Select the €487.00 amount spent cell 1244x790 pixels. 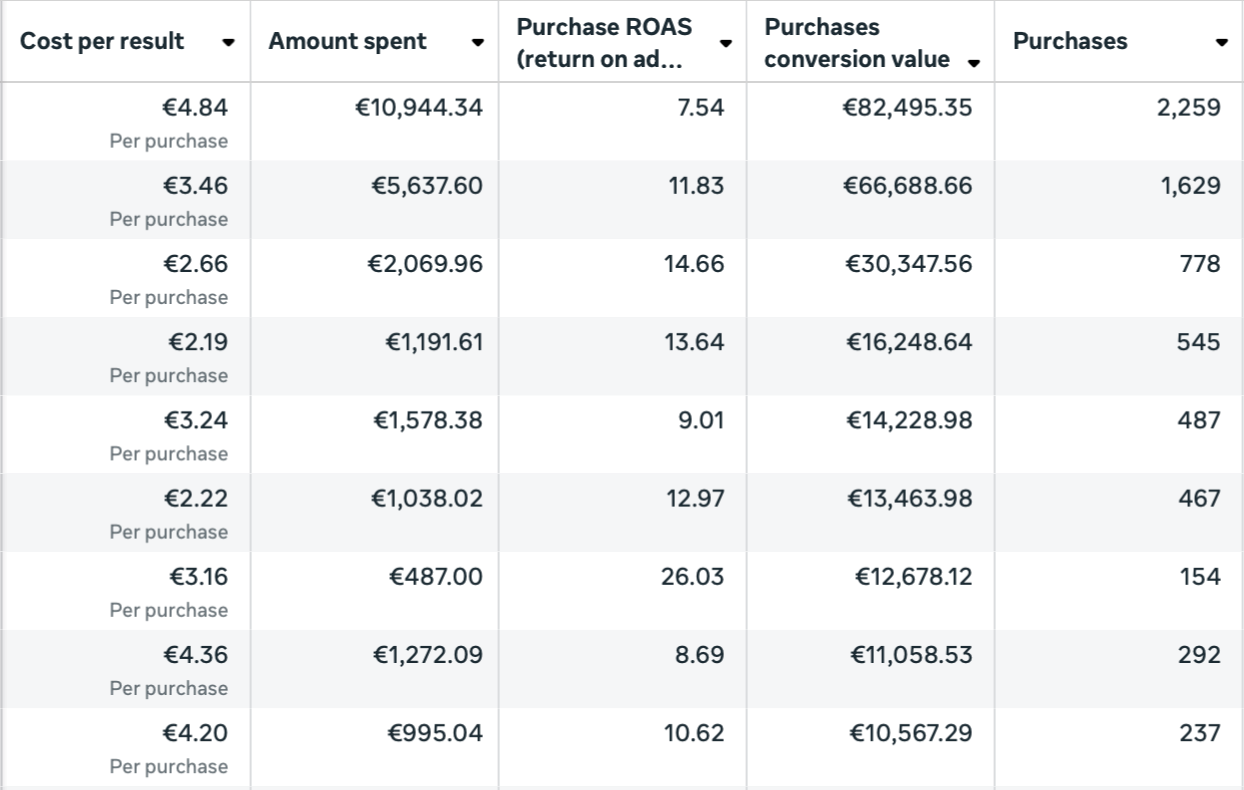(x=435, y=577)
